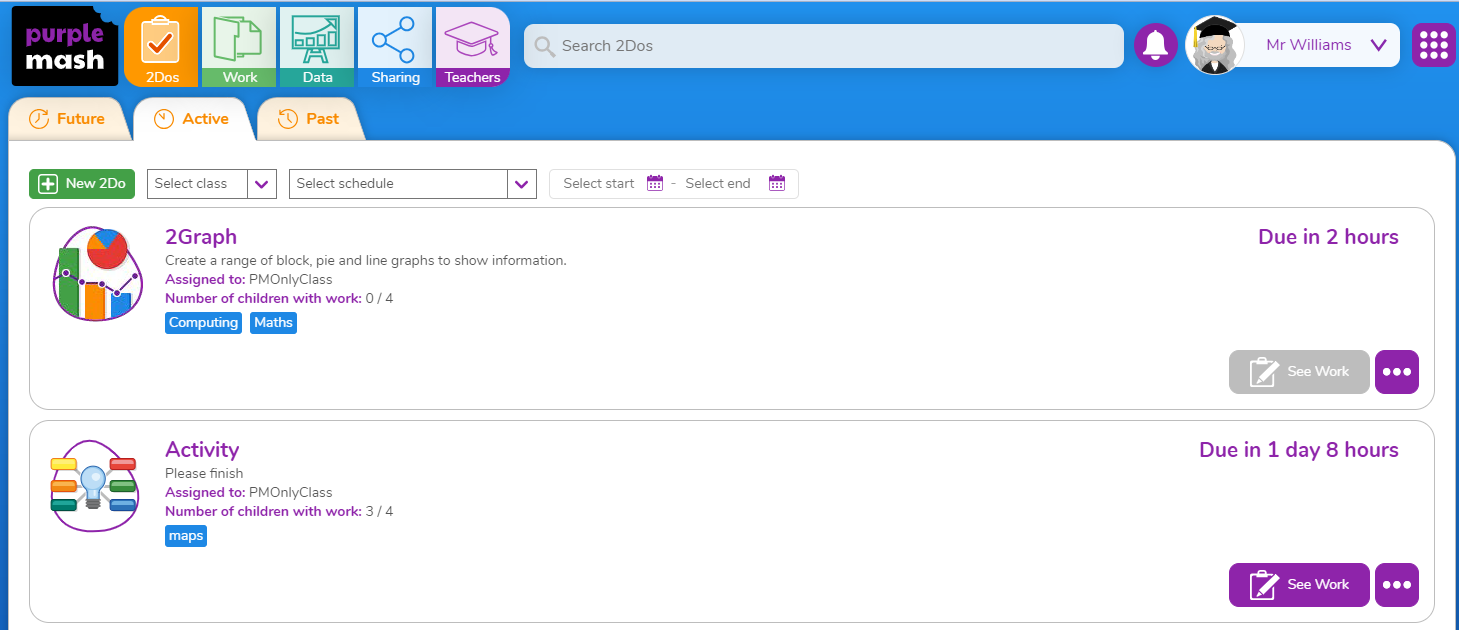The width and height of the screenshot is (1459, 630).
Task: Open more options for 2Graph
Action: tap(1397, 372)
